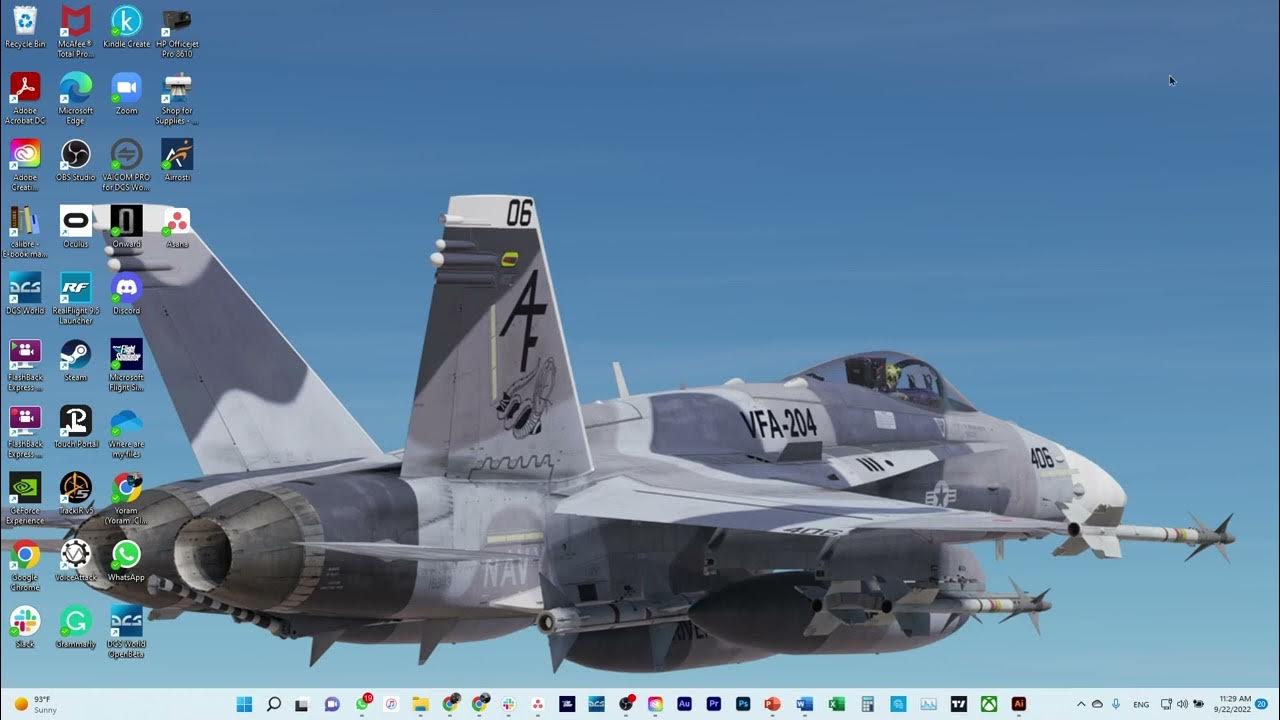Switch to Slack in taskbar

(x=508, y=704)
